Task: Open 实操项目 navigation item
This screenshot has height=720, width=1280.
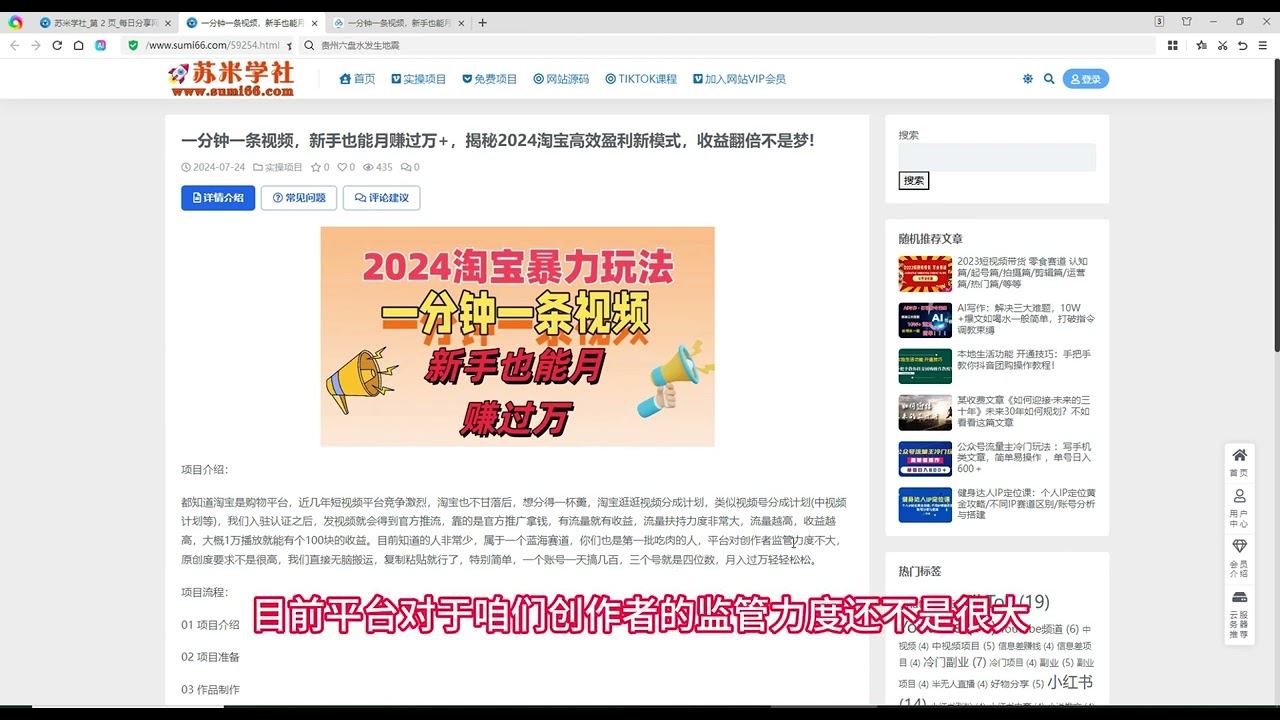Action: [x=419, y=79]
